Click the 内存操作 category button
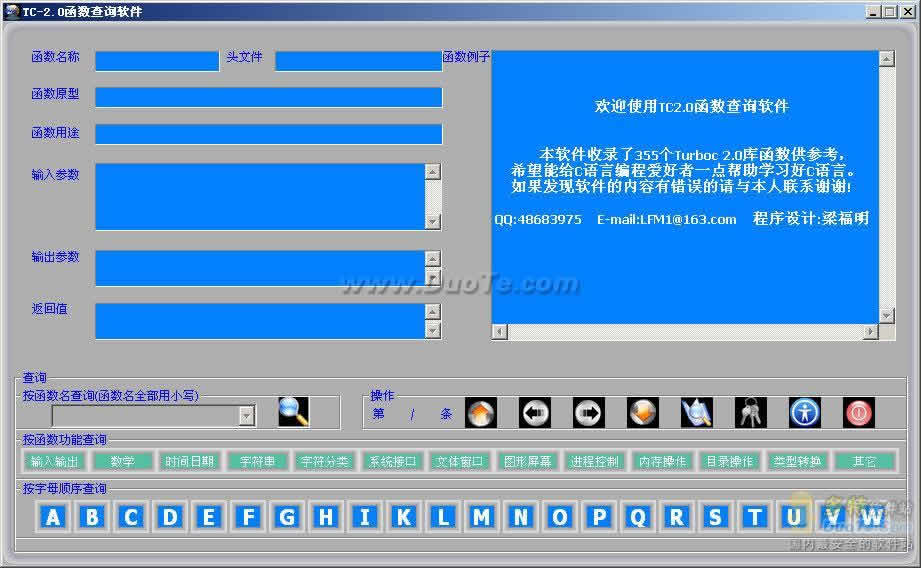The width and height of the screenshot is (921, 568). (663, 462)
